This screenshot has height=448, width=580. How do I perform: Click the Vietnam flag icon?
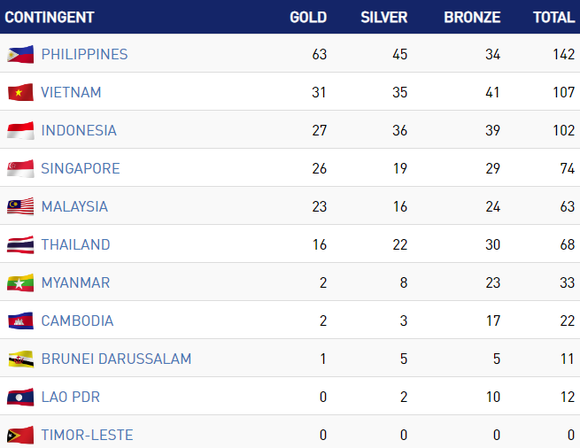(x=21, y=92)
